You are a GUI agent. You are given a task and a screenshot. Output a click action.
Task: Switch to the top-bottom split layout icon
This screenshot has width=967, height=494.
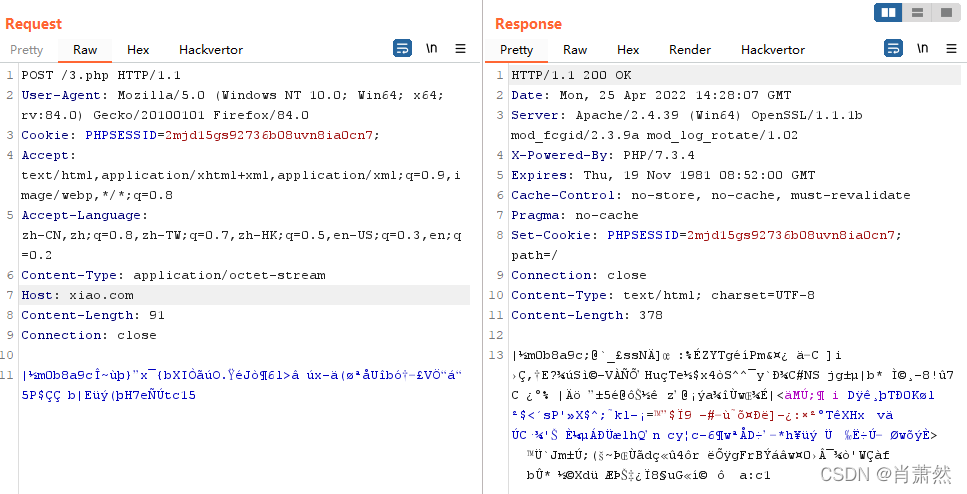(x=917, y=13)
